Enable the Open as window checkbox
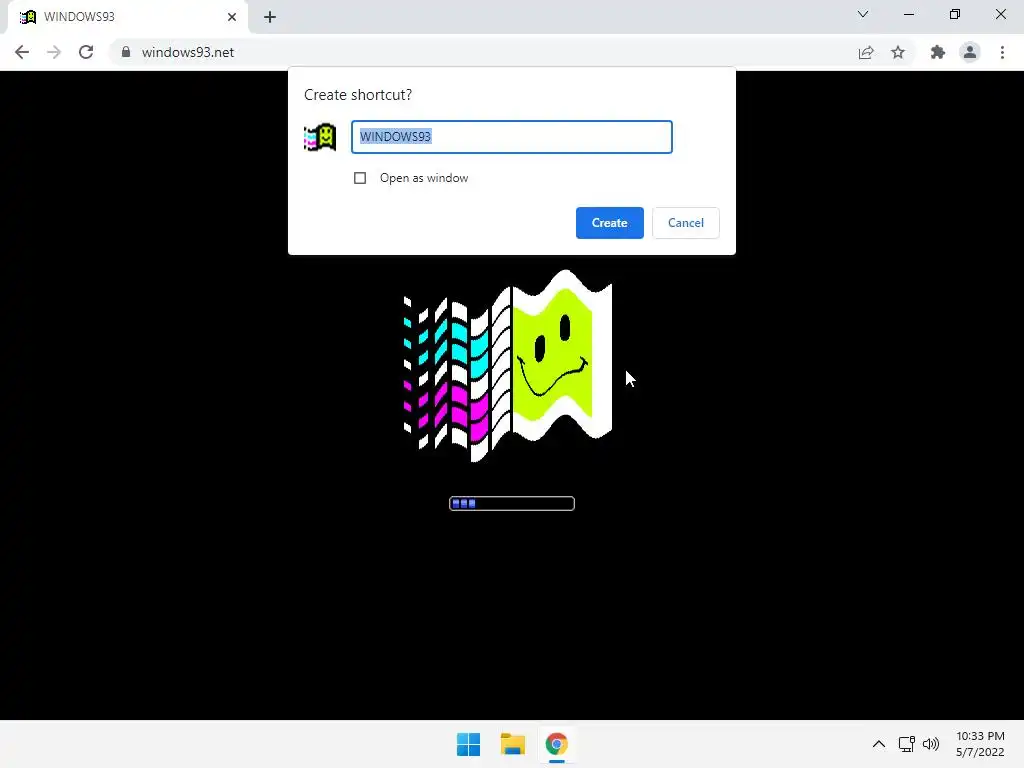Image resolution: width=1024 pixels, height=768 pixels. 360,178
